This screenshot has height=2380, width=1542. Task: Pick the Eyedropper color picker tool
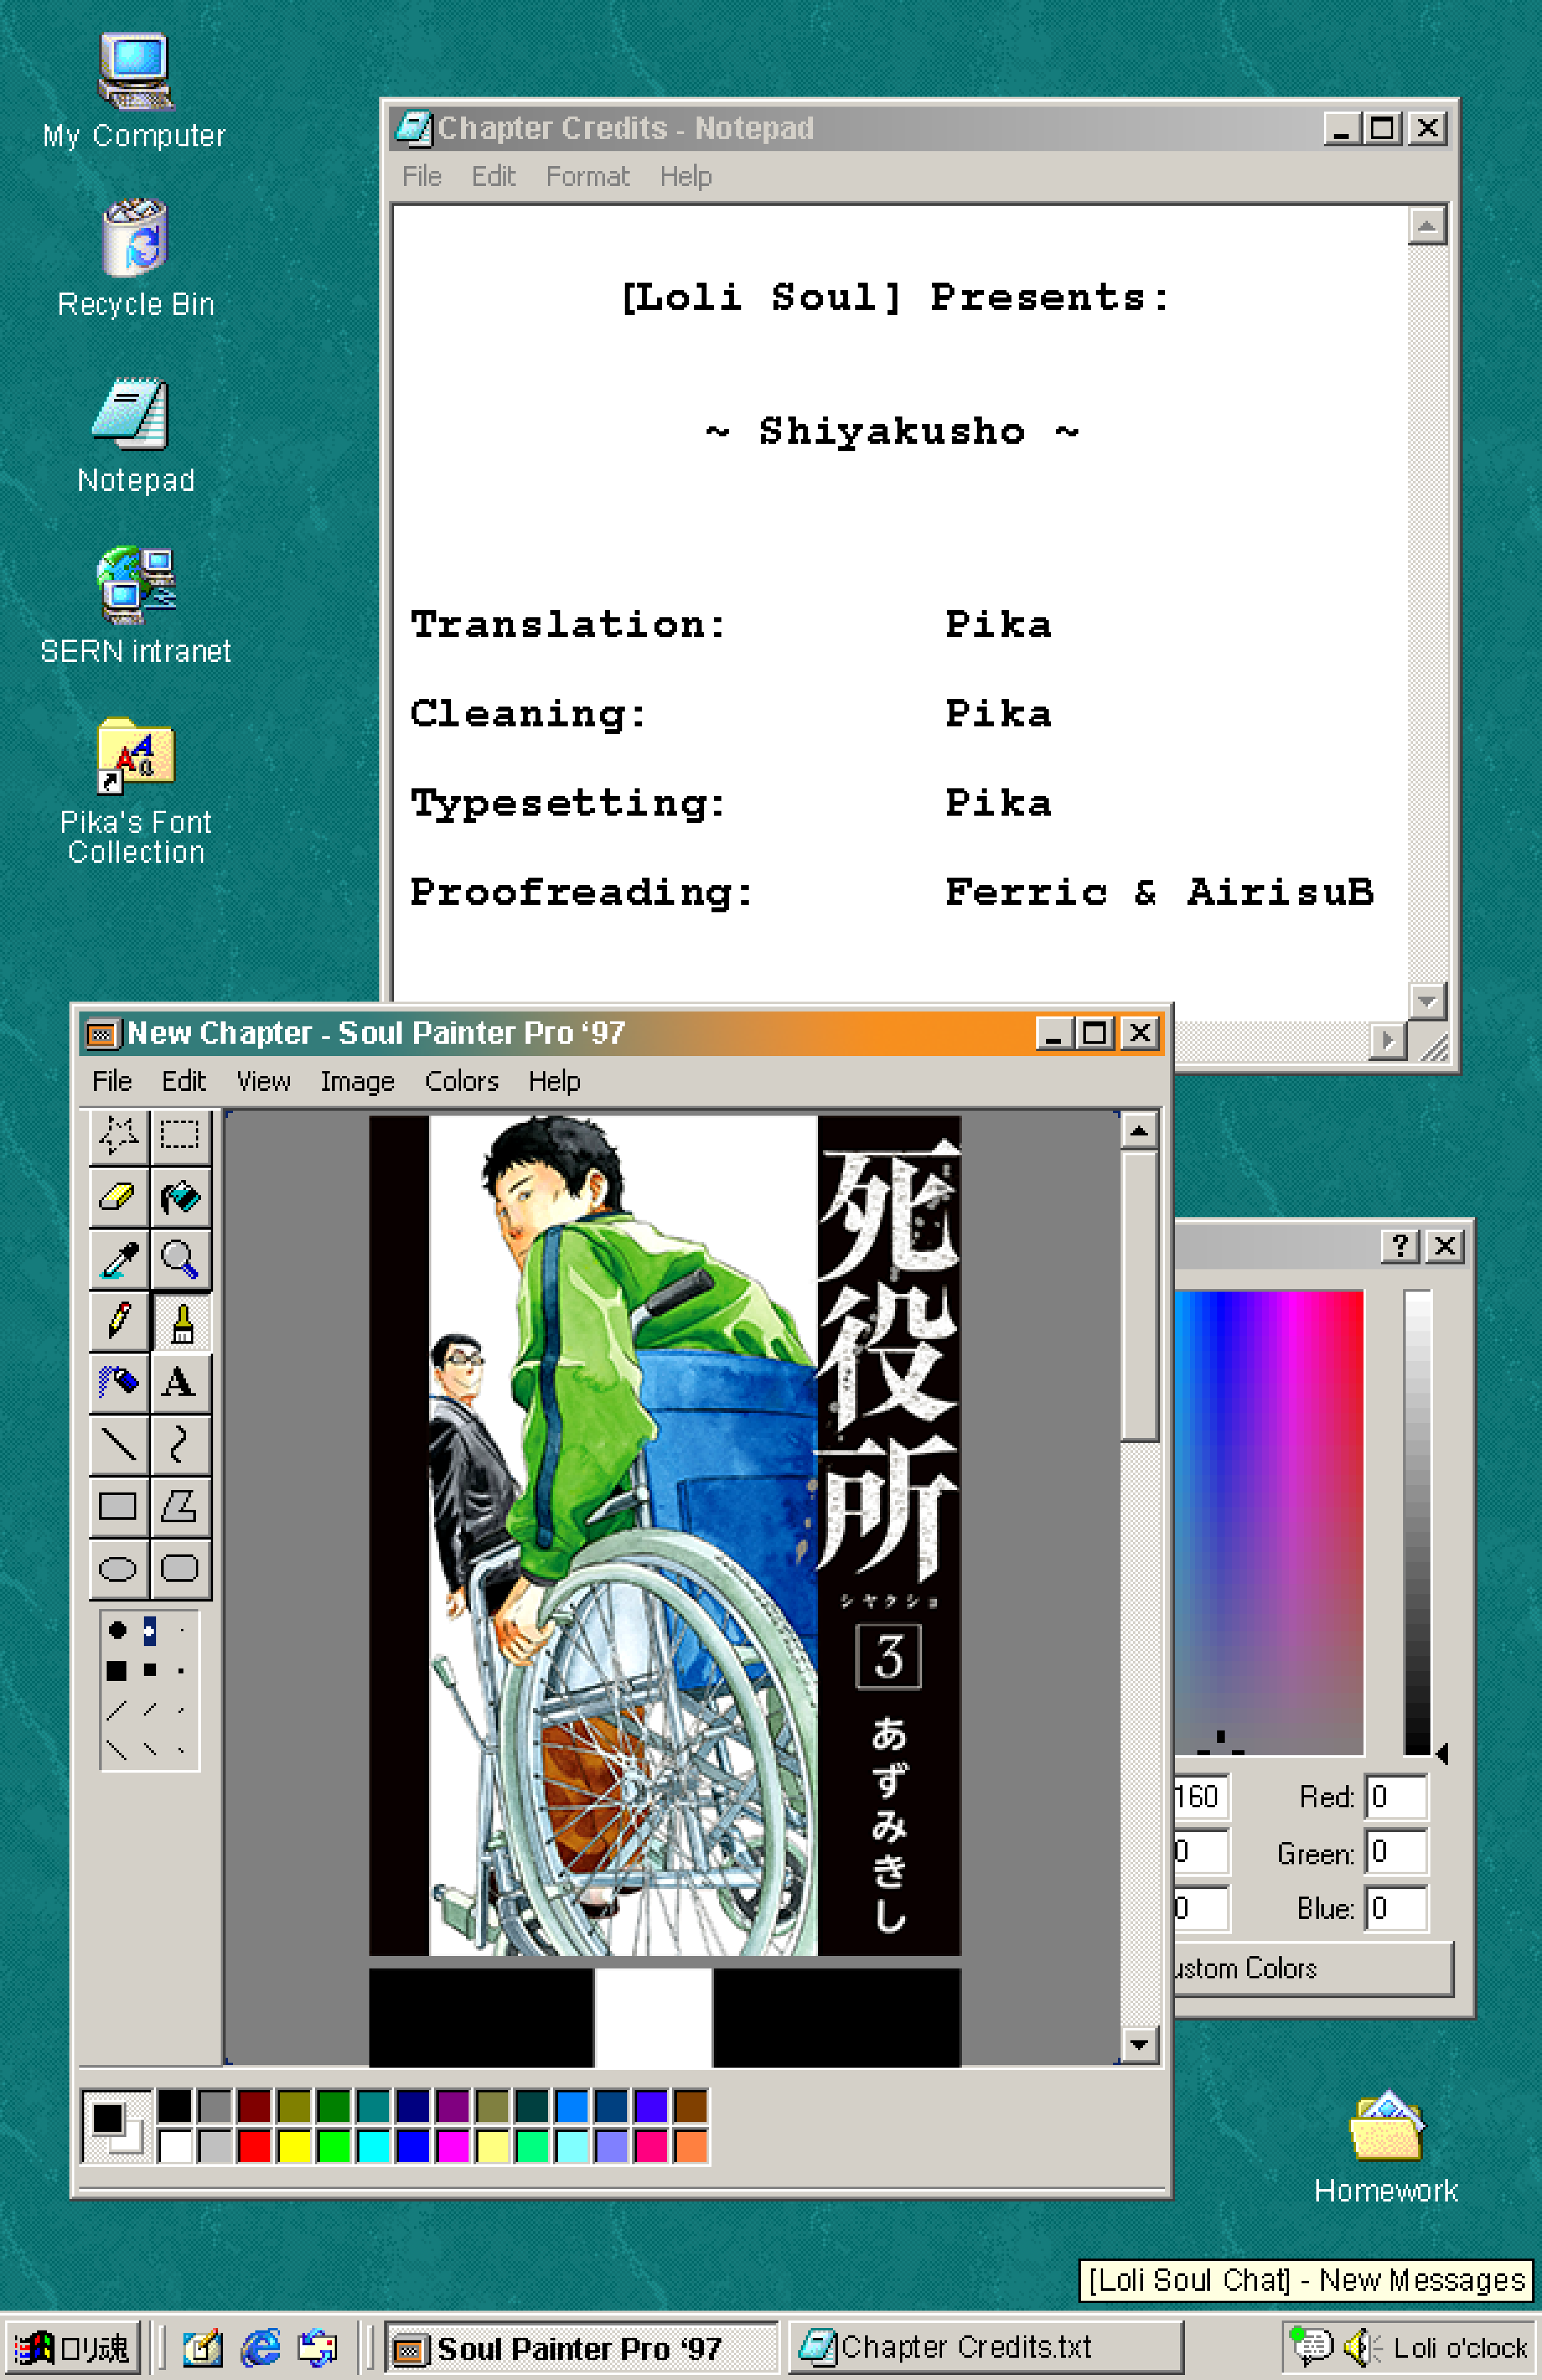(119, 1259)
